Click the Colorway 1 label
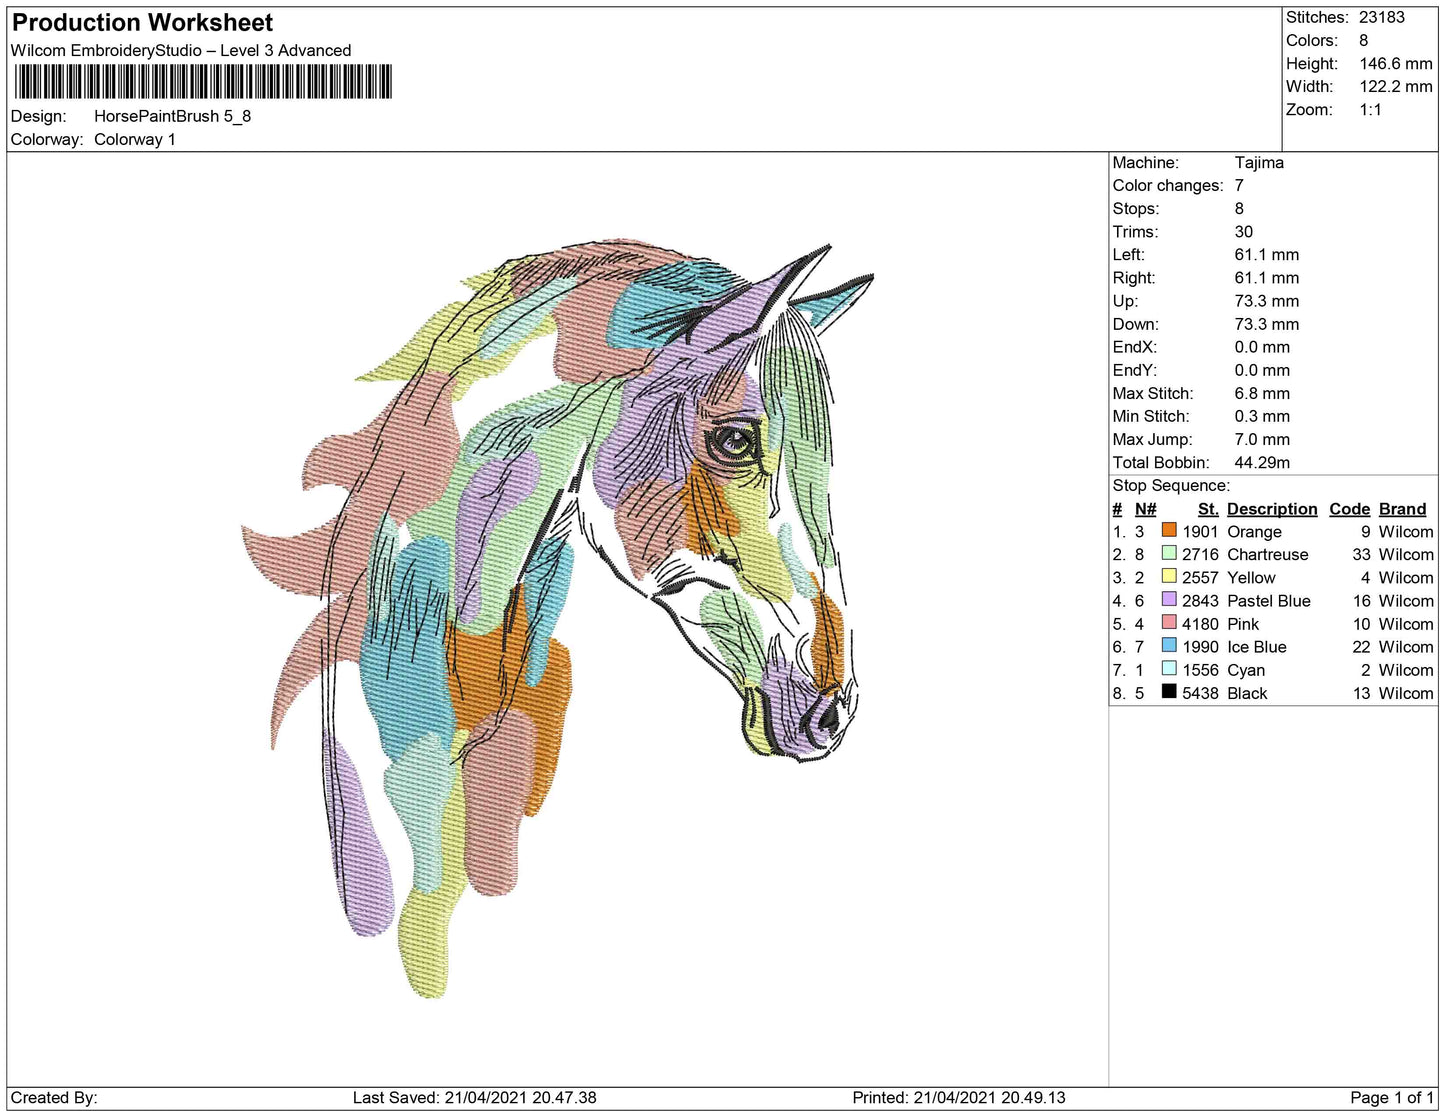Viewport: 1445px width, 1112px height. tap(134, 139)
